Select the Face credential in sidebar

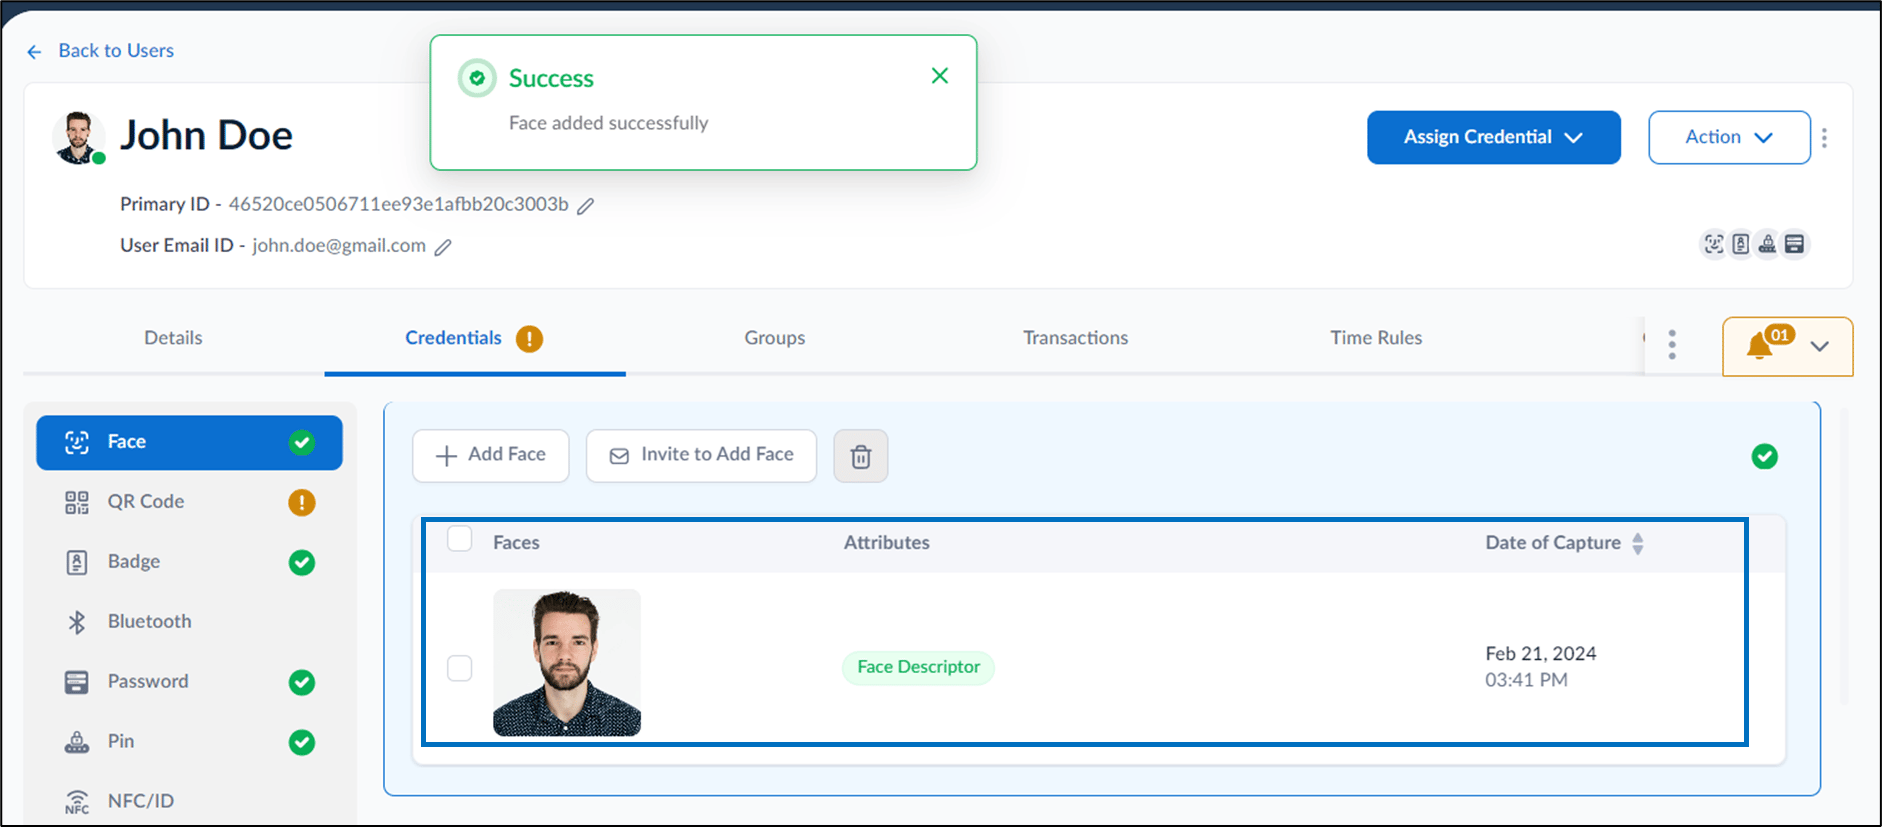pos(190,443)
